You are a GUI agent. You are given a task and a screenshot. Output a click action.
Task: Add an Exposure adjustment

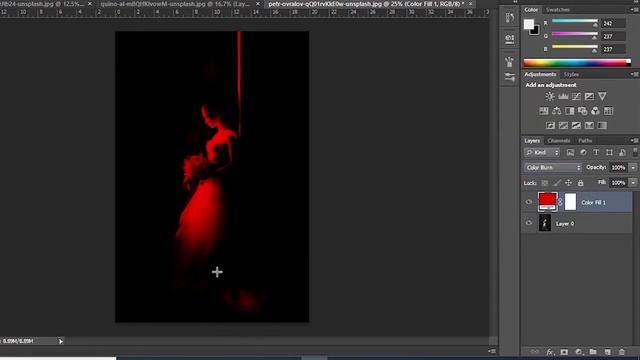(589, 96)
